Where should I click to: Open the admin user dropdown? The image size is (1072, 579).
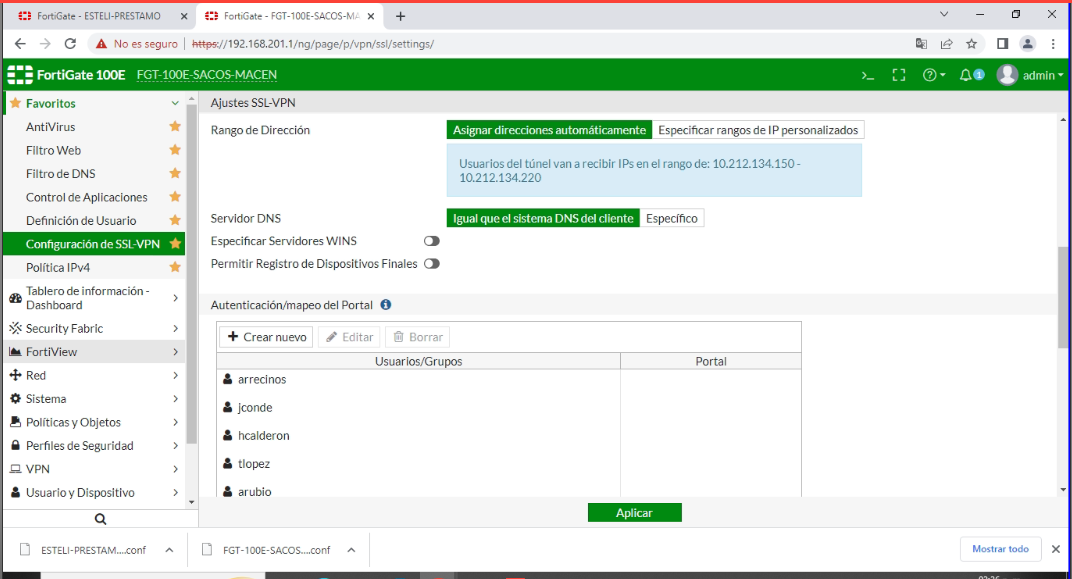pyautogui.click(x=1031, y=75)
